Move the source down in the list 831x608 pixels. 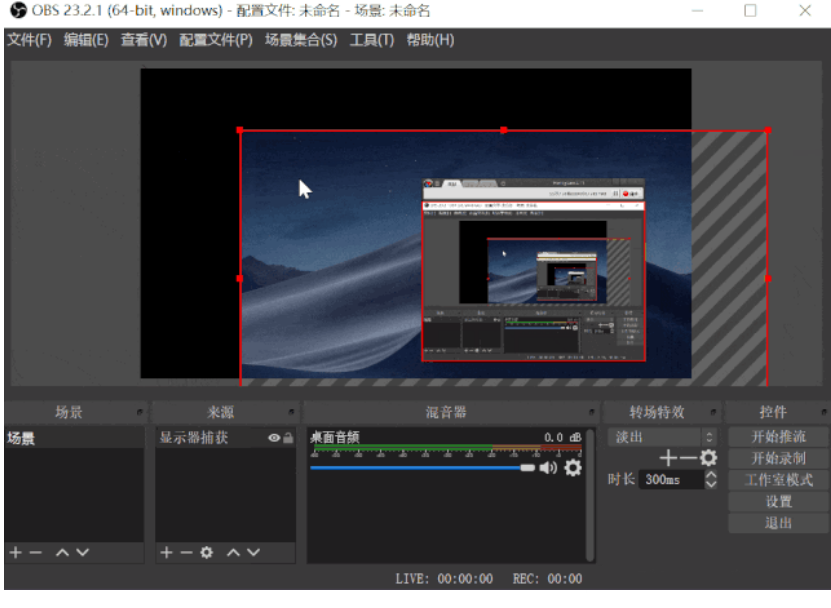(x=253, y=552)
